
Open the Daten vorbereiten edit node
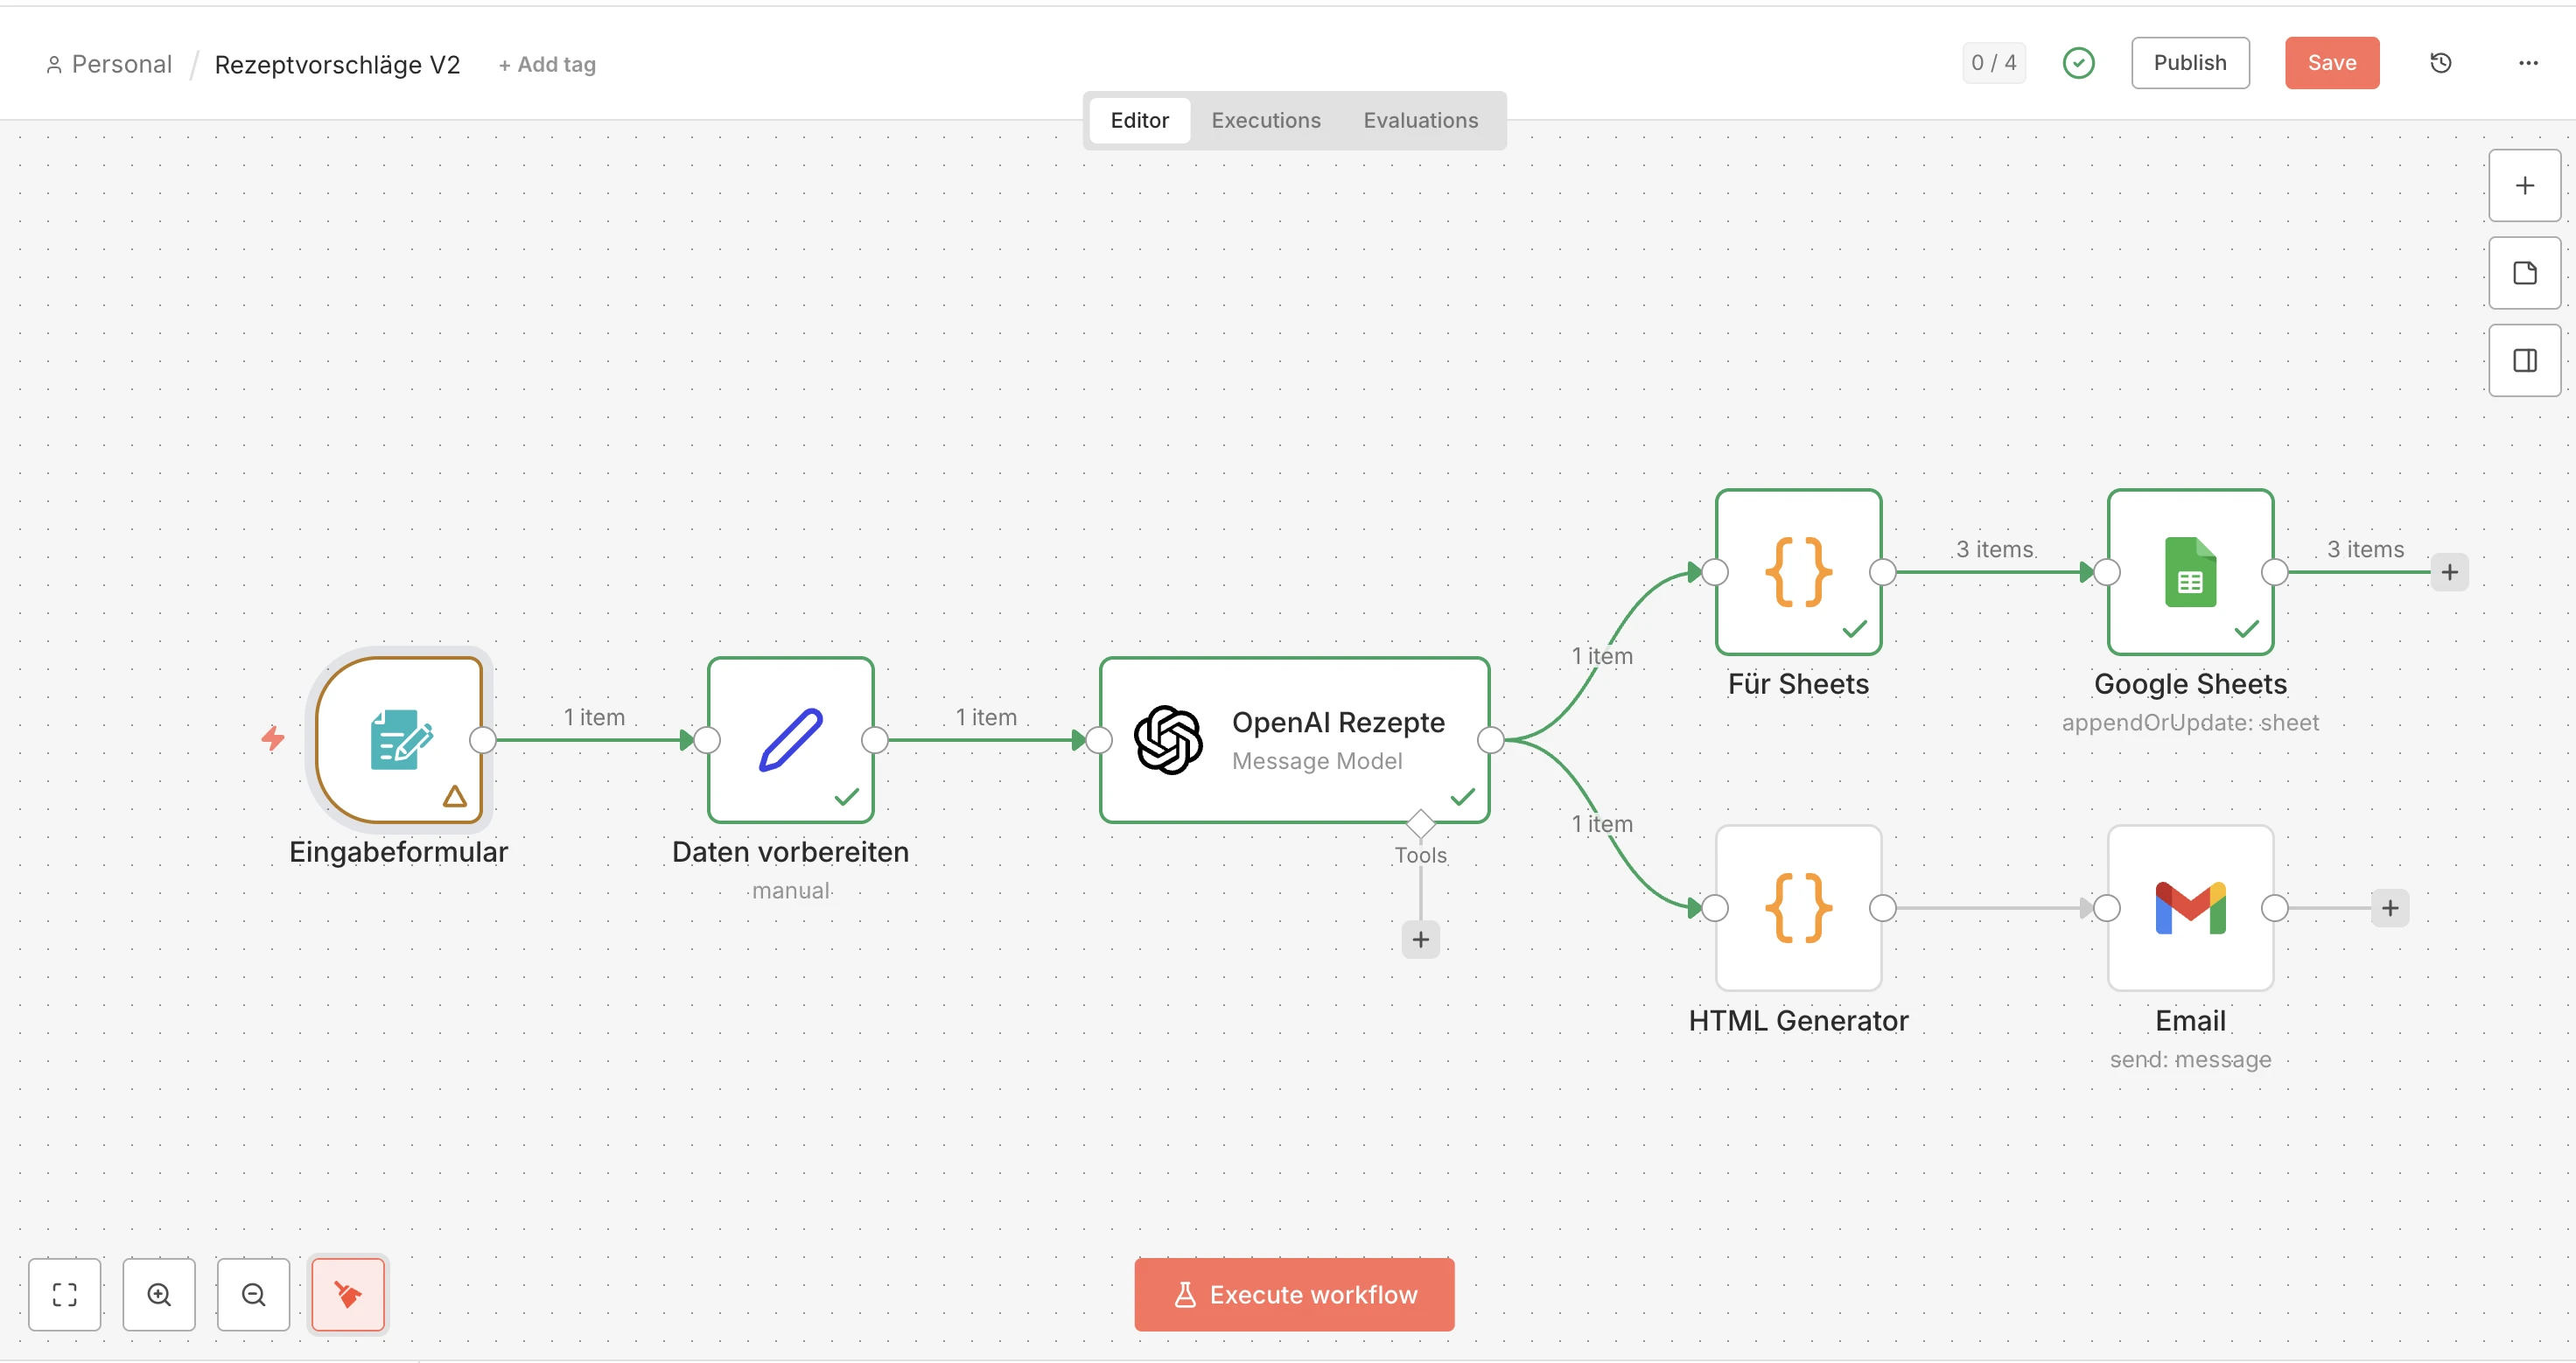point(789,740)
